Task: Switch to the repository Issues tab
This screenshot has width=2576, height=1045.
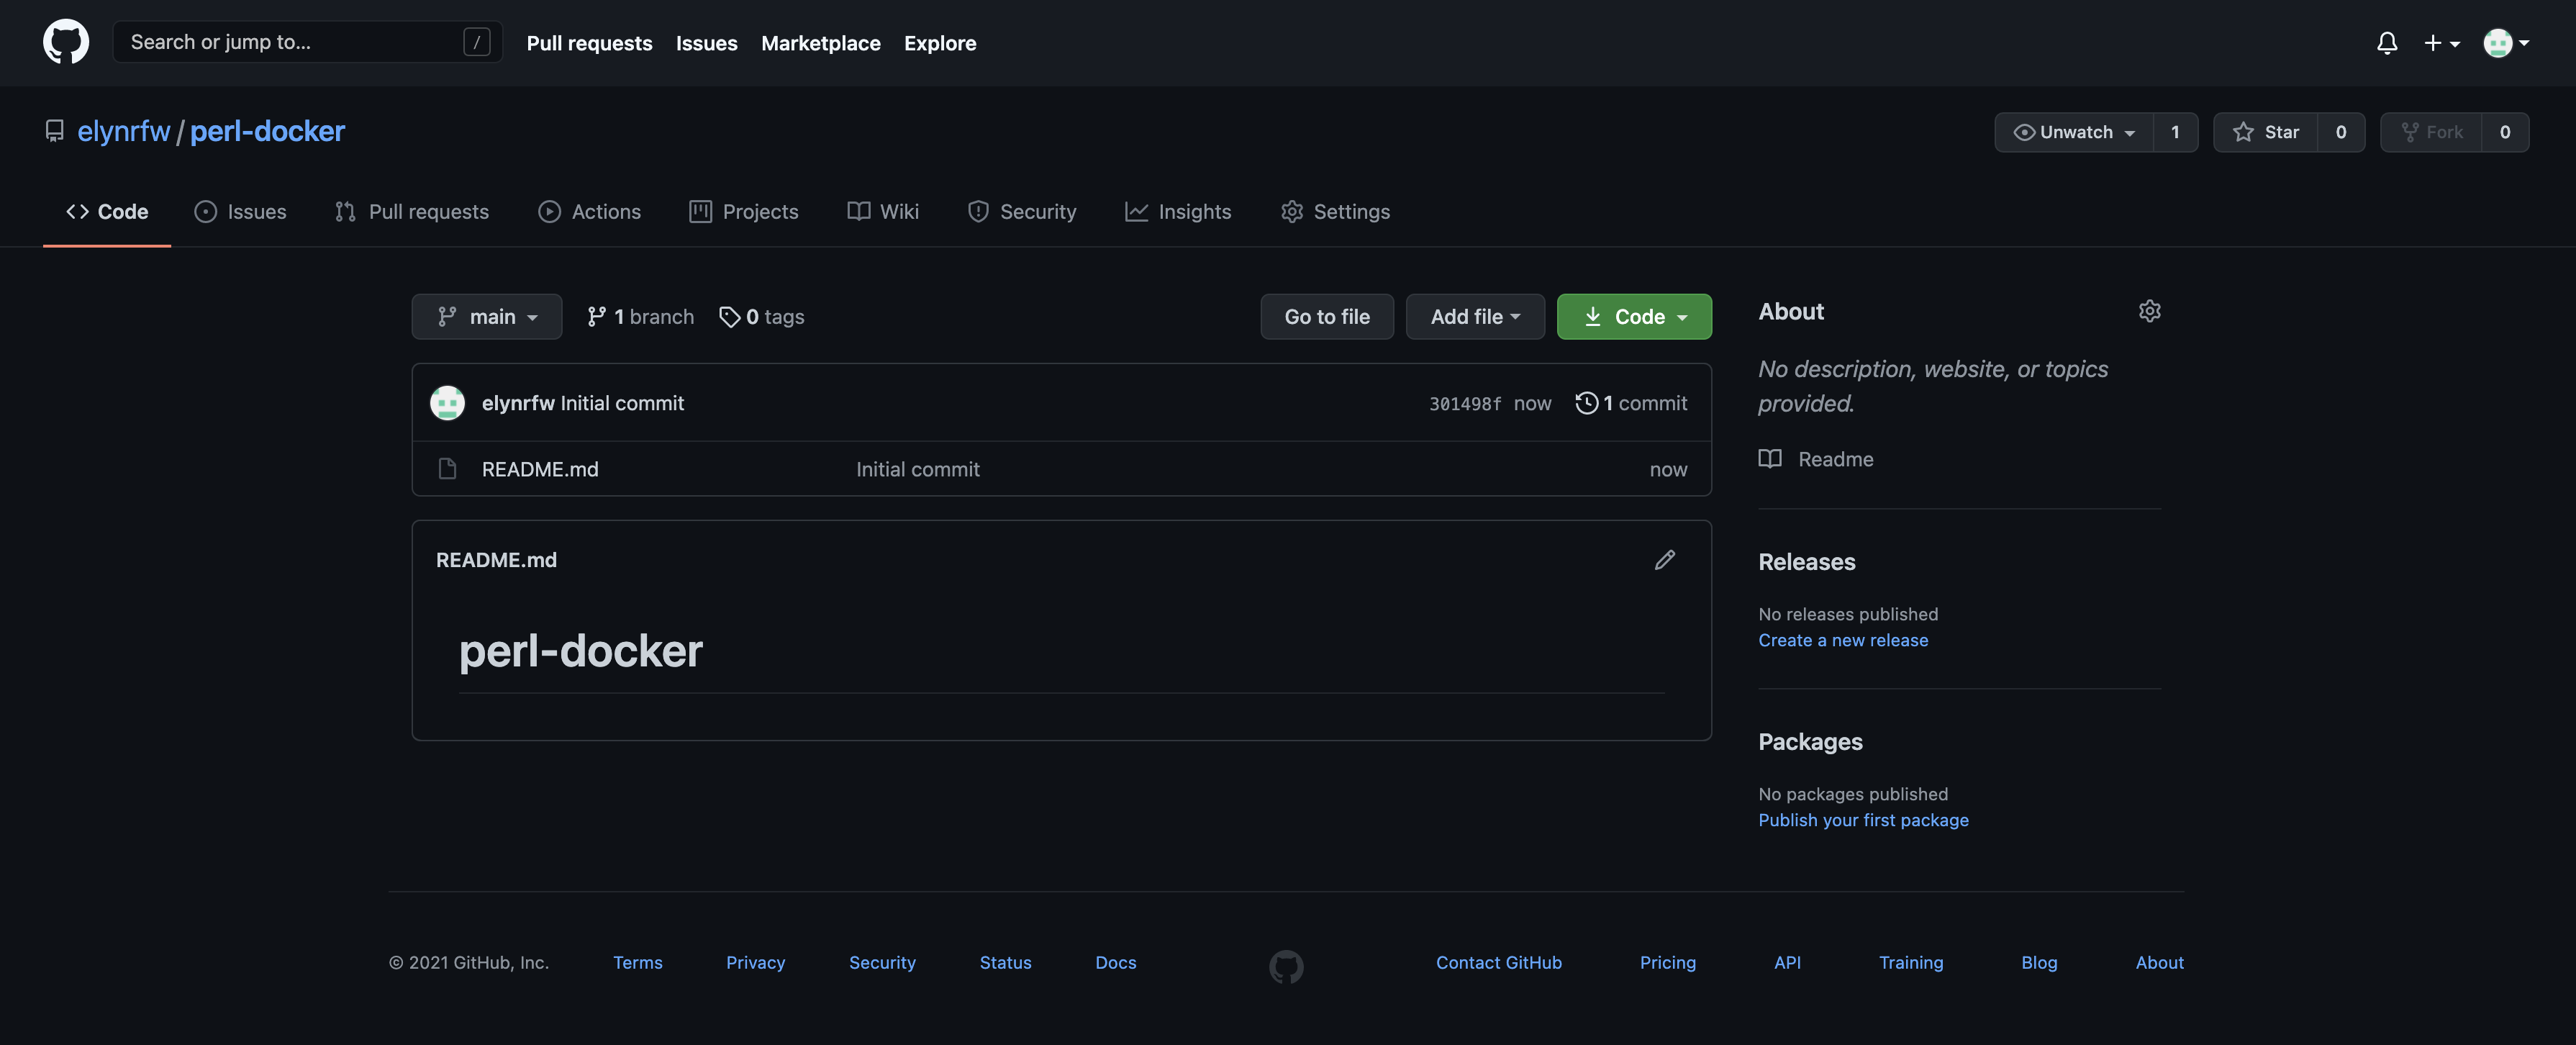Action: point(240,211)
